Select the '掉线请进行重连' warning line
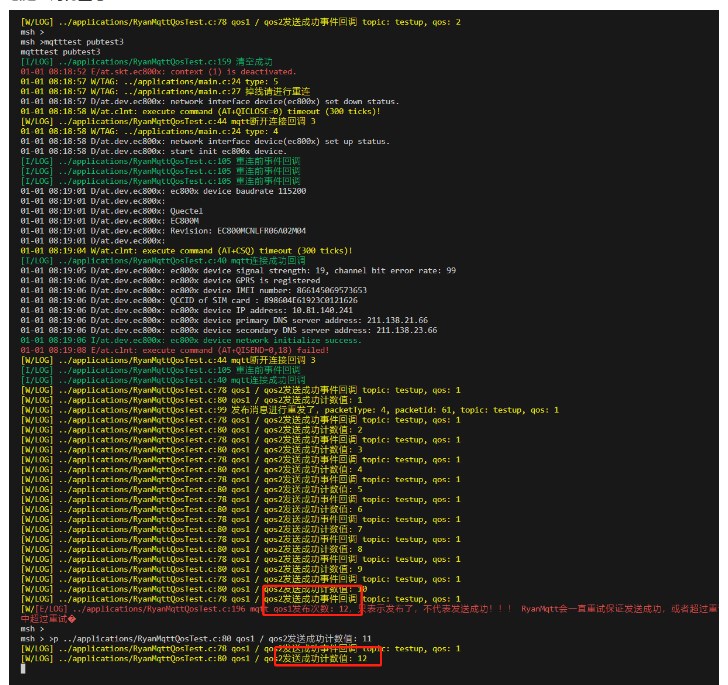 click(x=165, y=91)
